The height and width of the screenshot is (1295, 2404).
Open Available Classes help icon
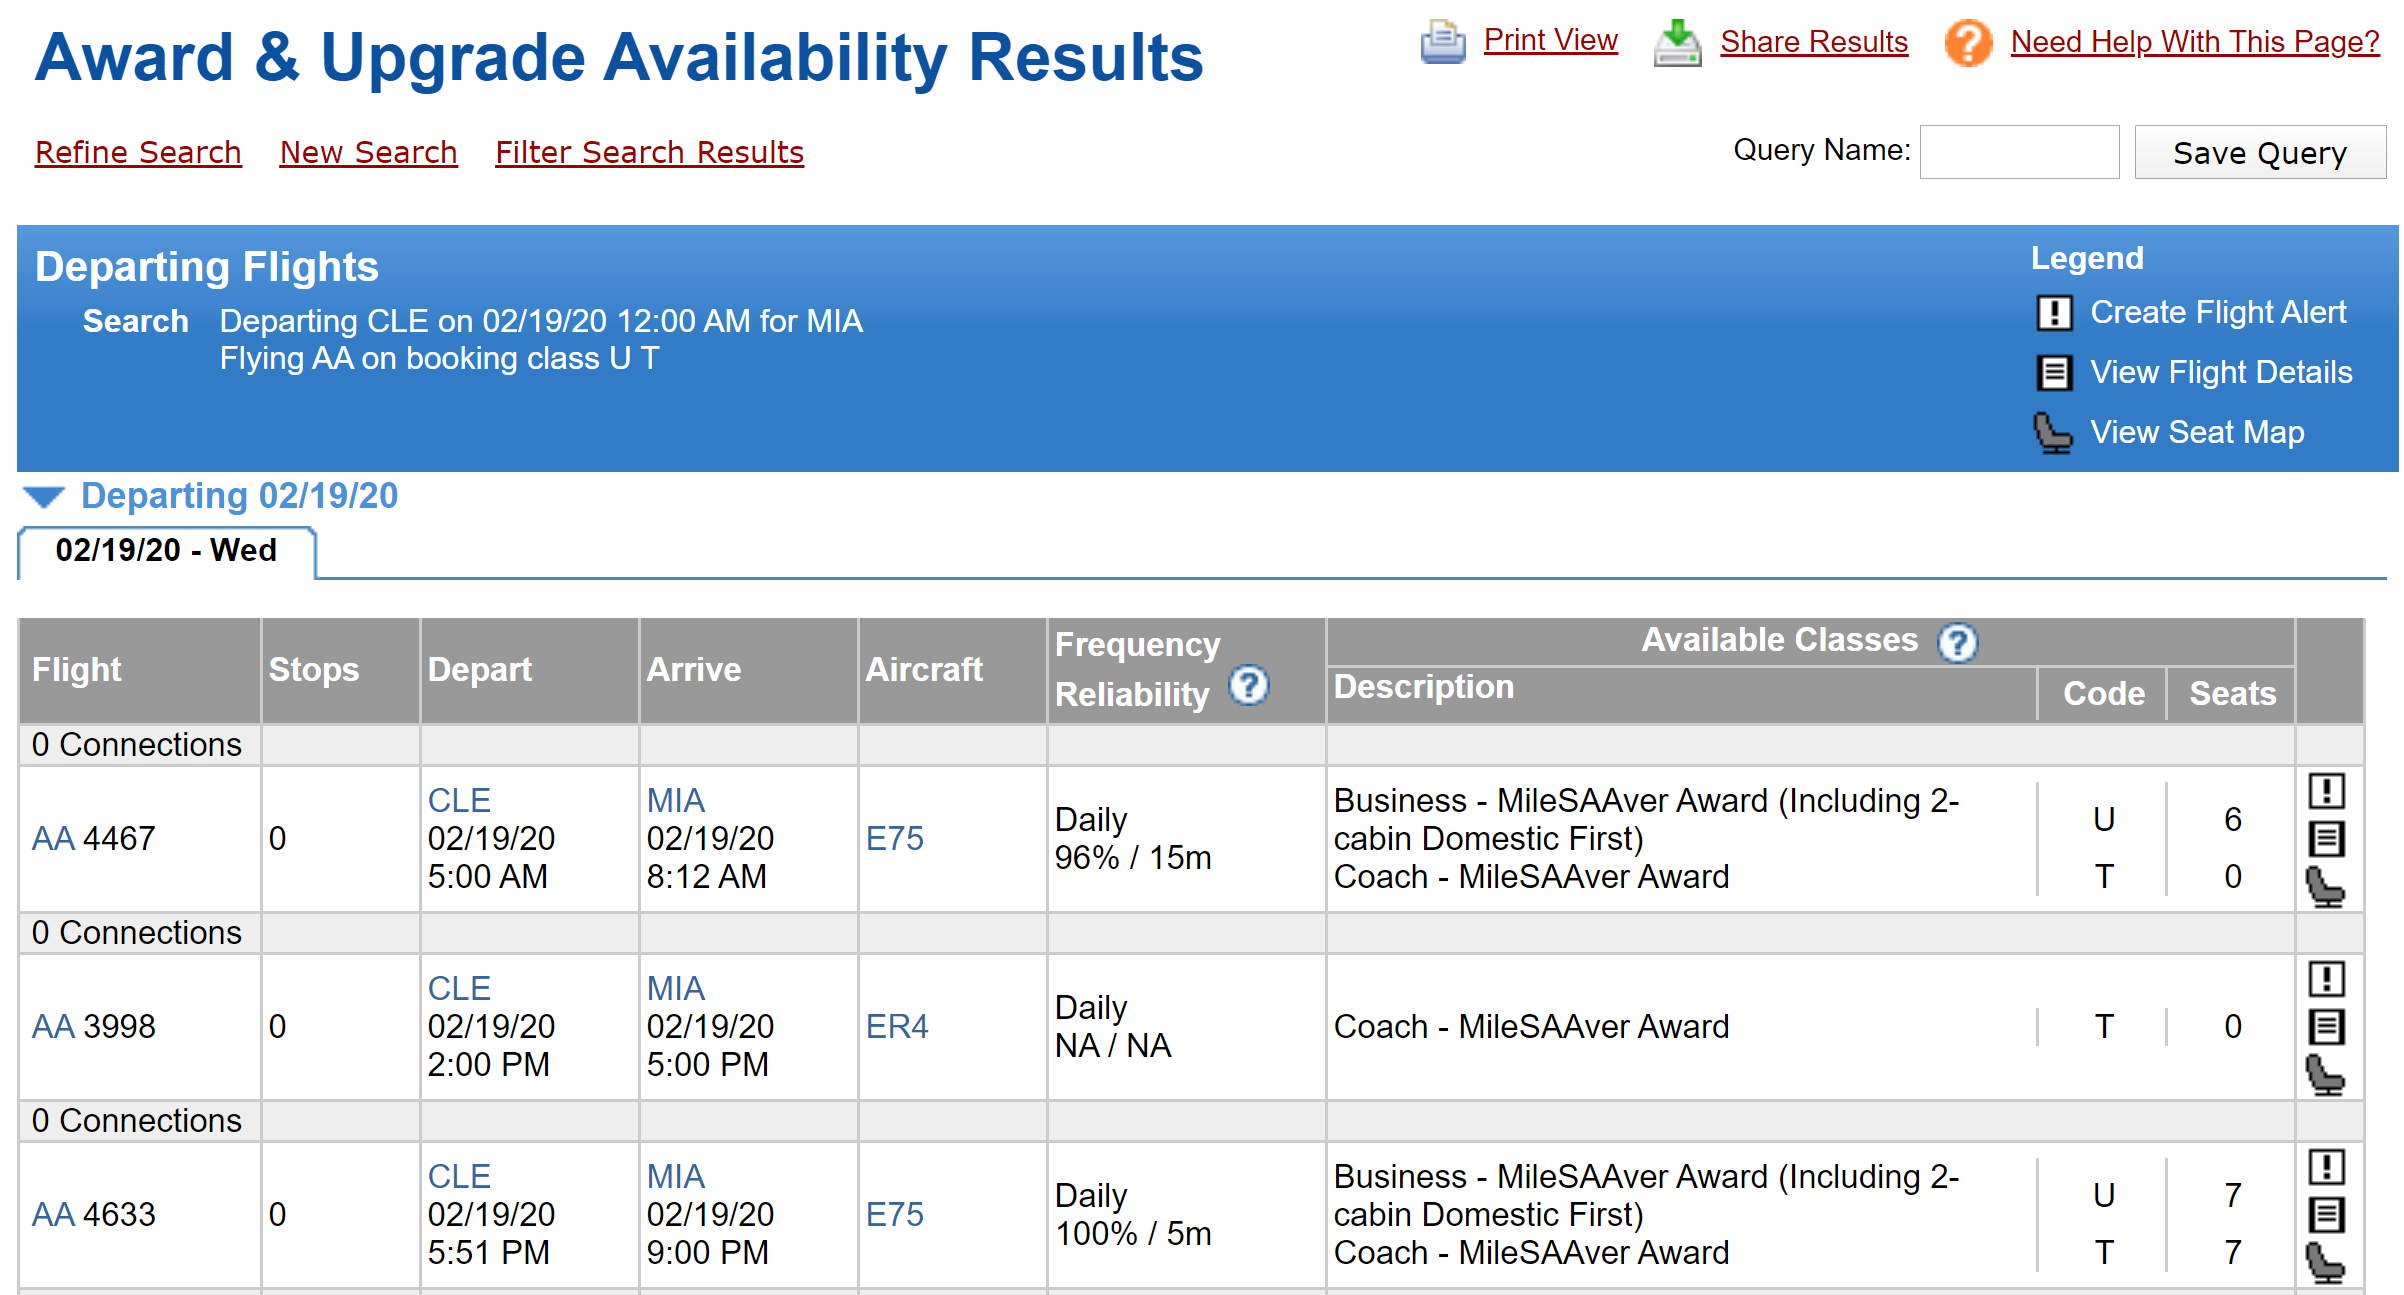pyautogui.click(x=1958, y=642)
